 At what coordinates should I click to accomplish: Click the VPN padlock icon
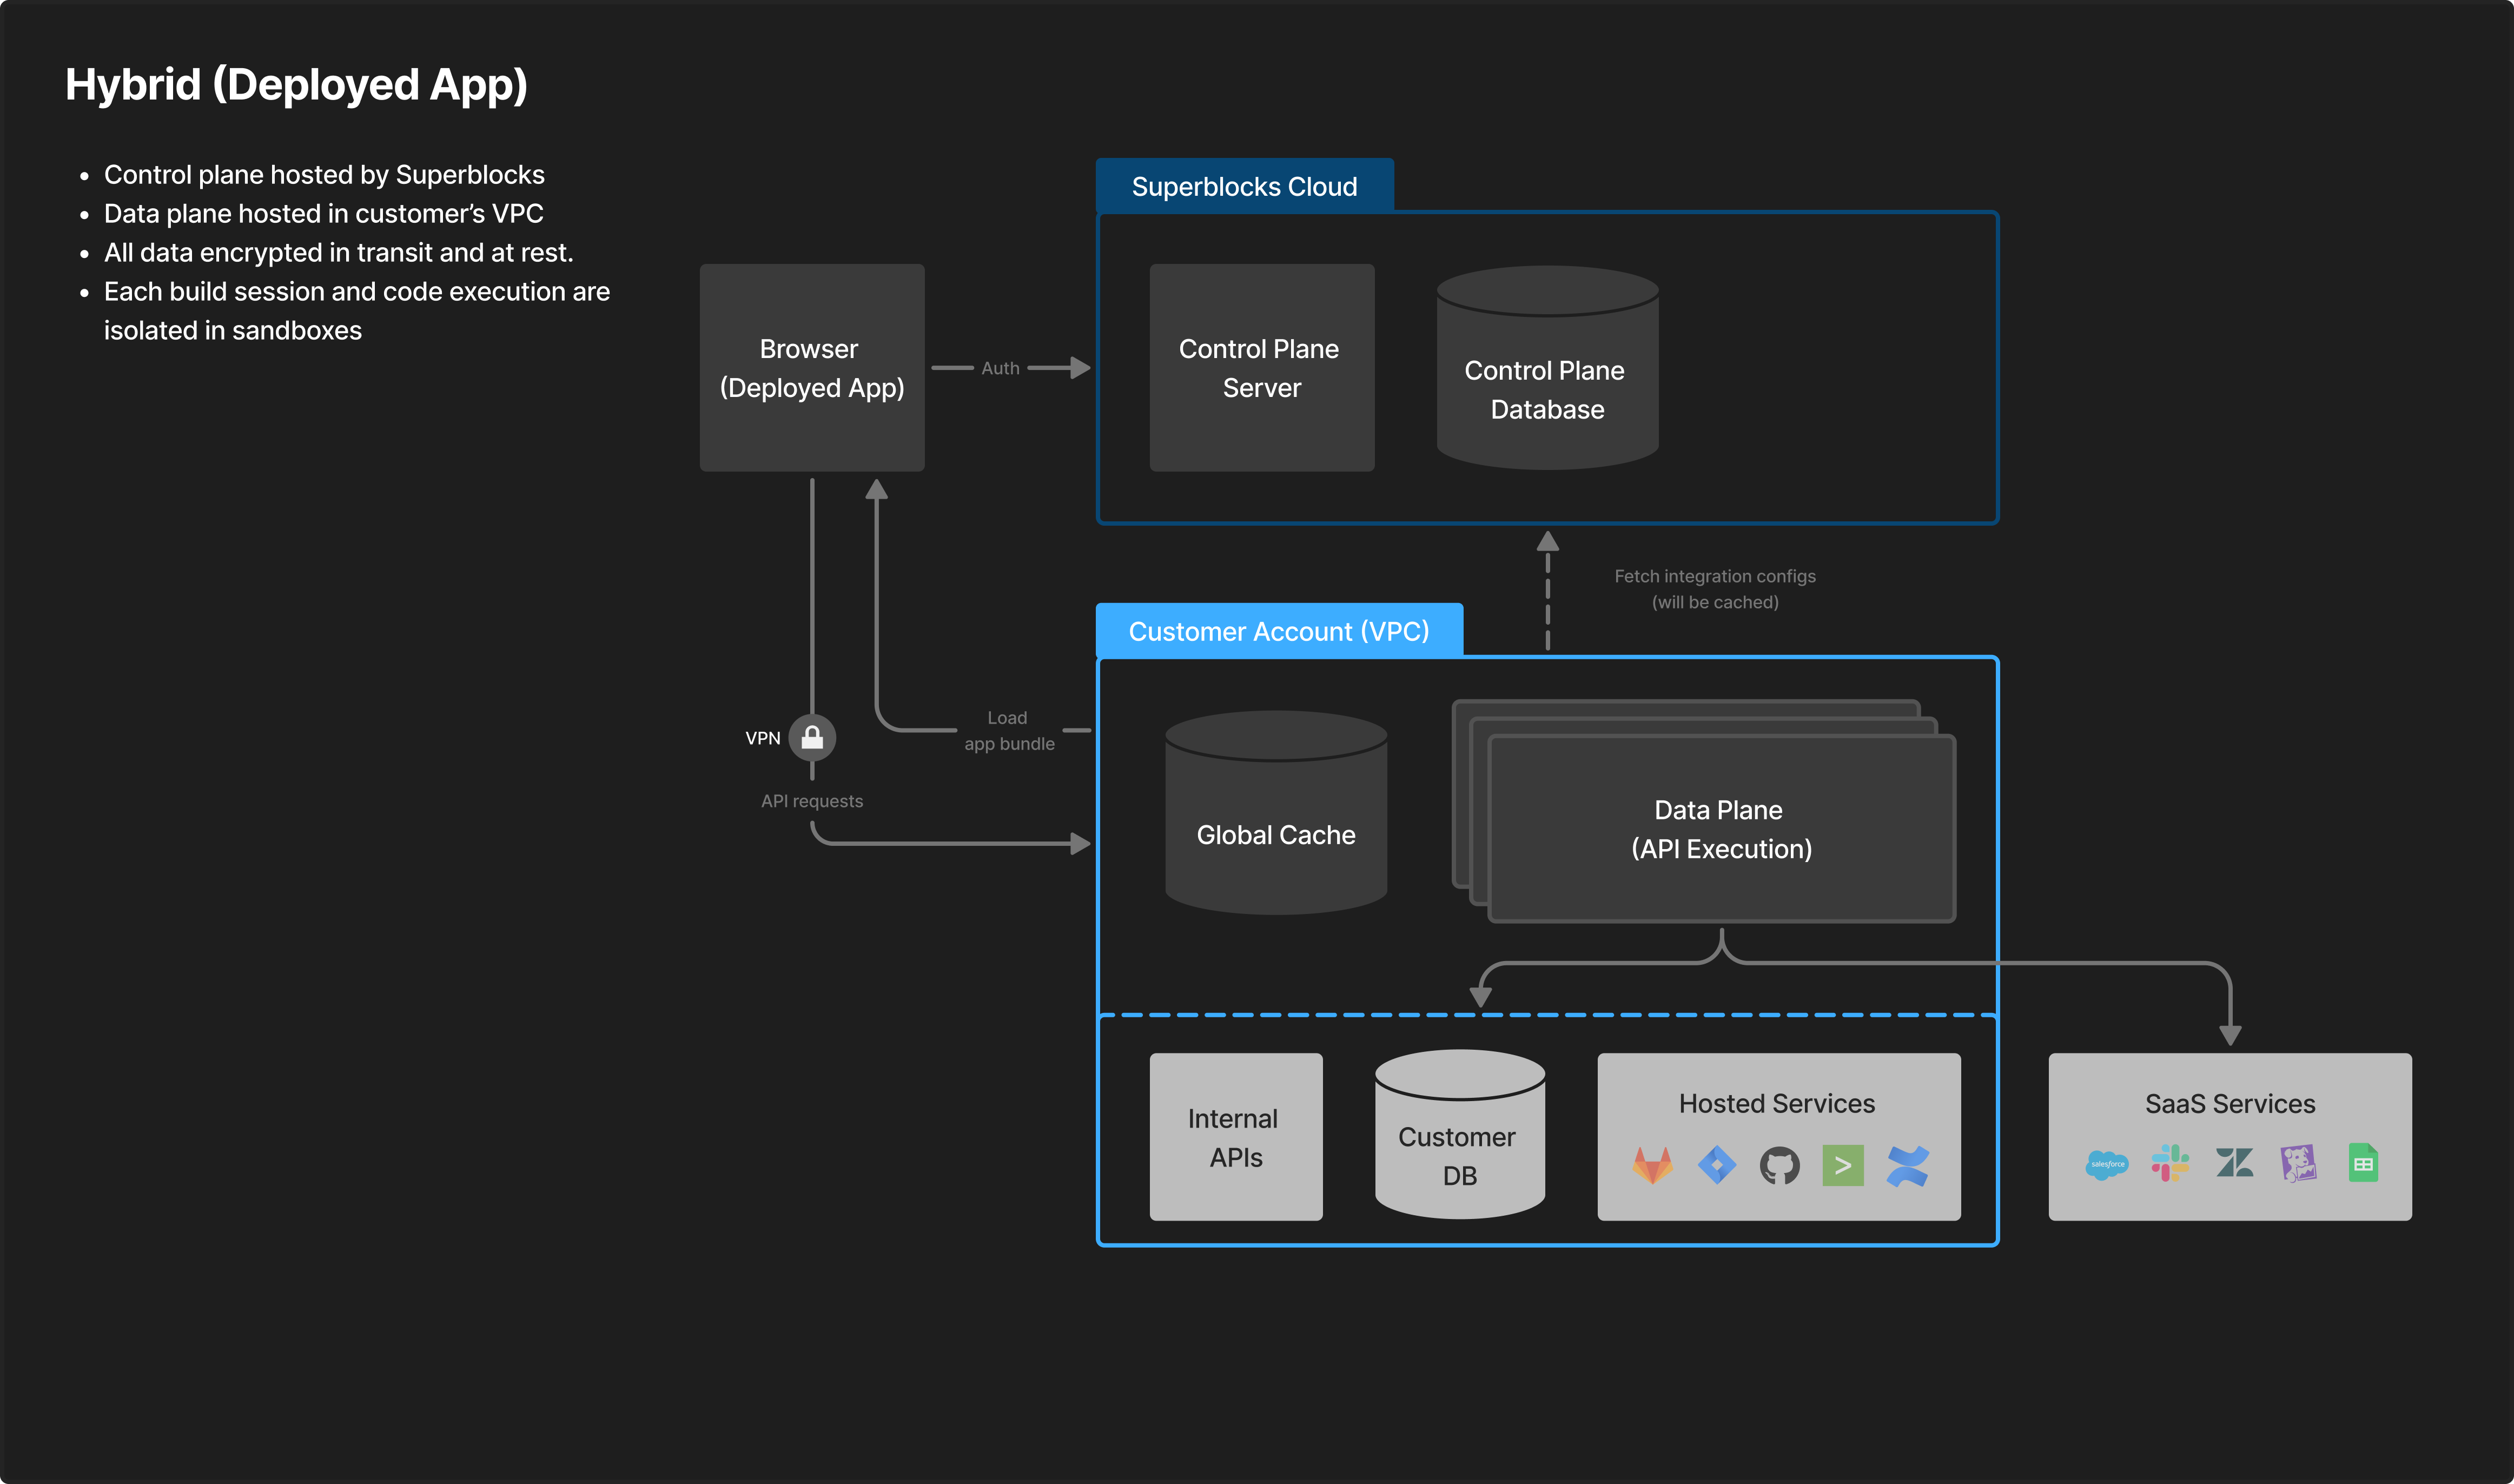pyautogui.click(x=812, y=738)
